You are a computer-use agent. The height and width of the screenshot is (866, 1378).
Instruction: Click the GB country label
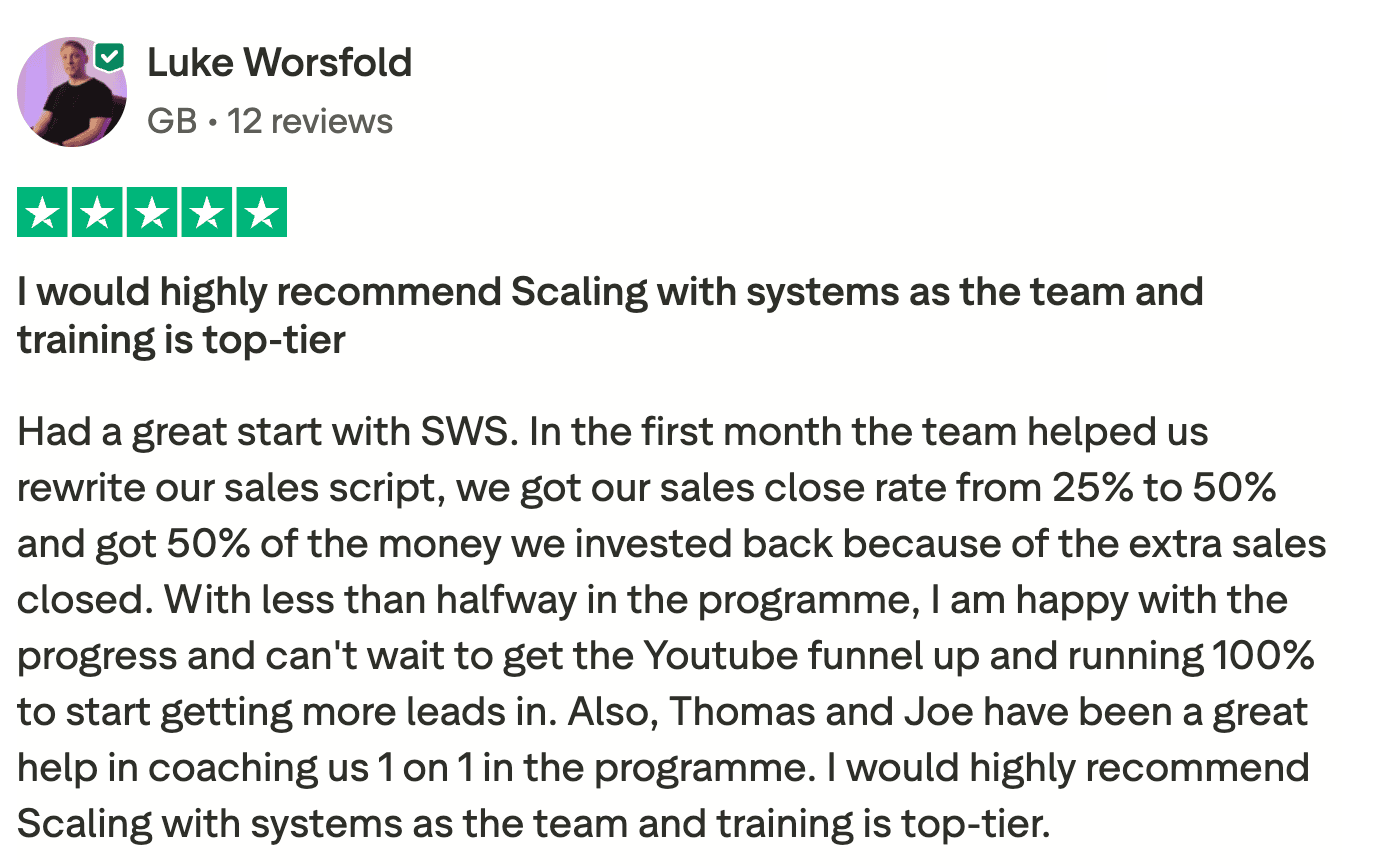(172, 122)
